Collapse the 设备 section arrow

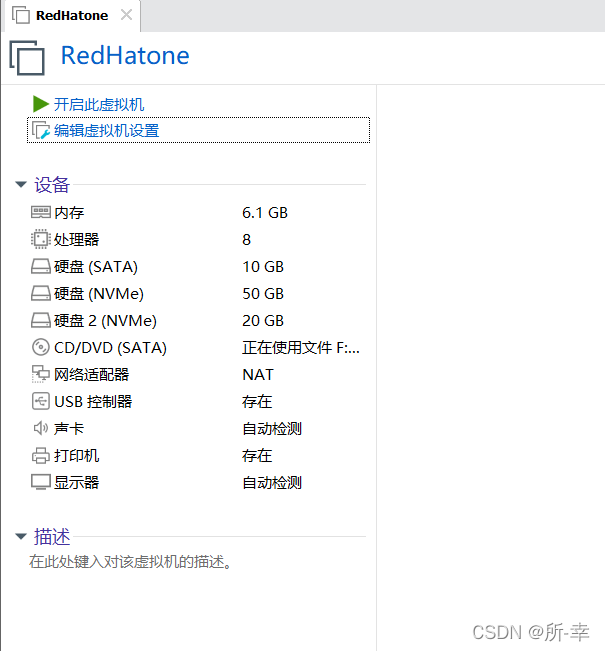21,184
